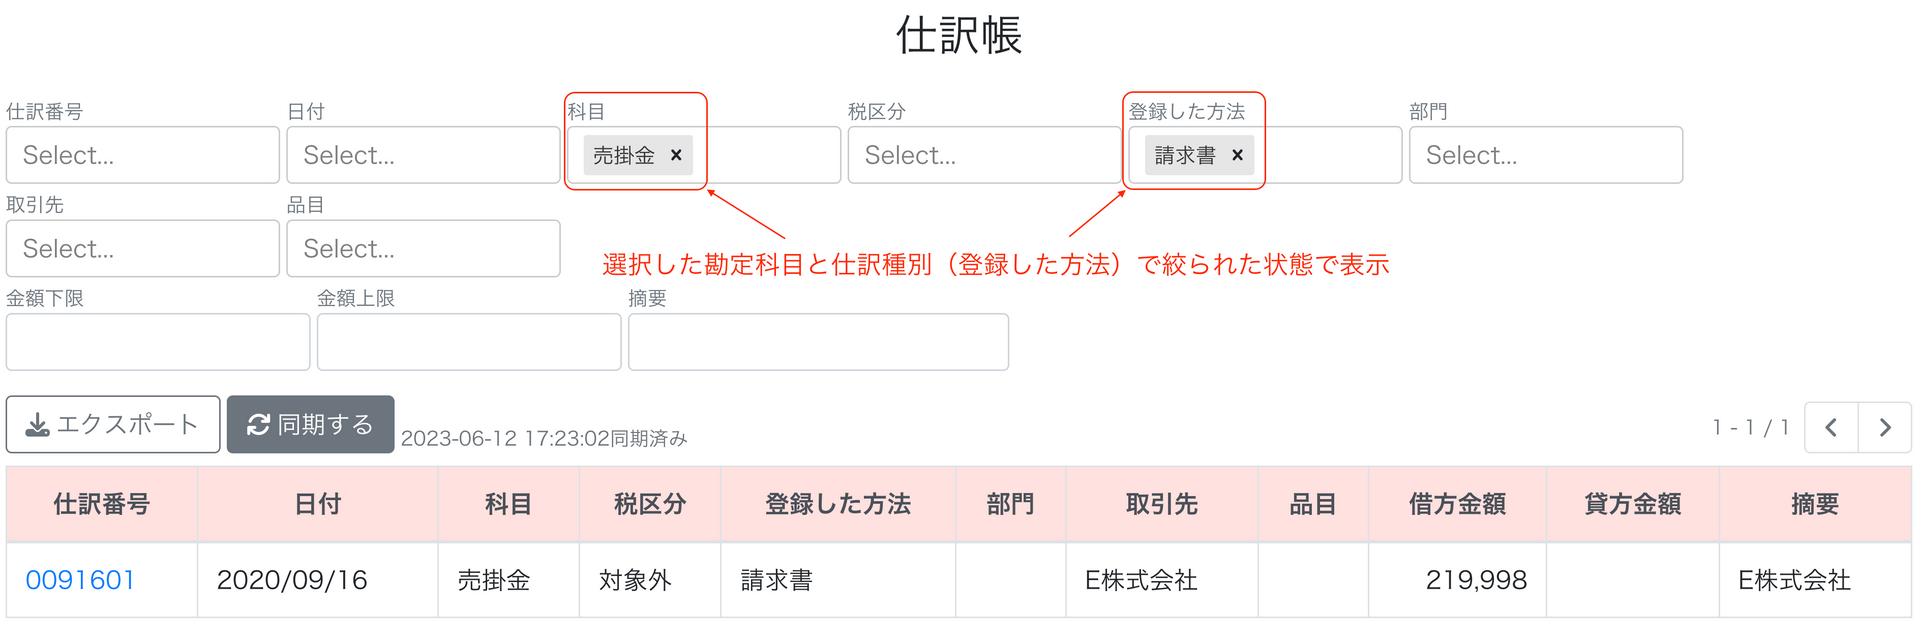This screenshot has height=624, width=1920.
Task: Click the 登録した方法 column header
Action: coord(838,504)
